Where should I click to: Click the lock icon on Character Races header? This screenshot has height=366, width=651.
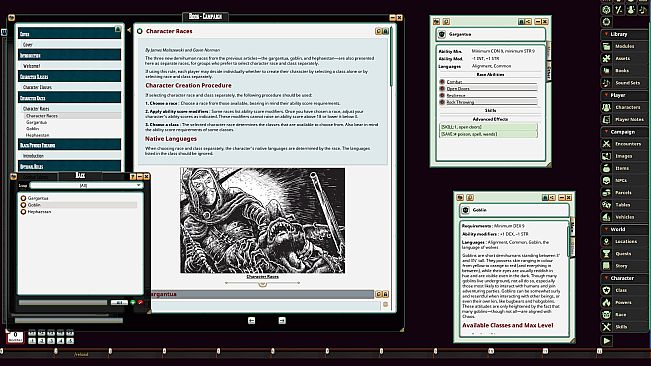(x=385, y=31)
